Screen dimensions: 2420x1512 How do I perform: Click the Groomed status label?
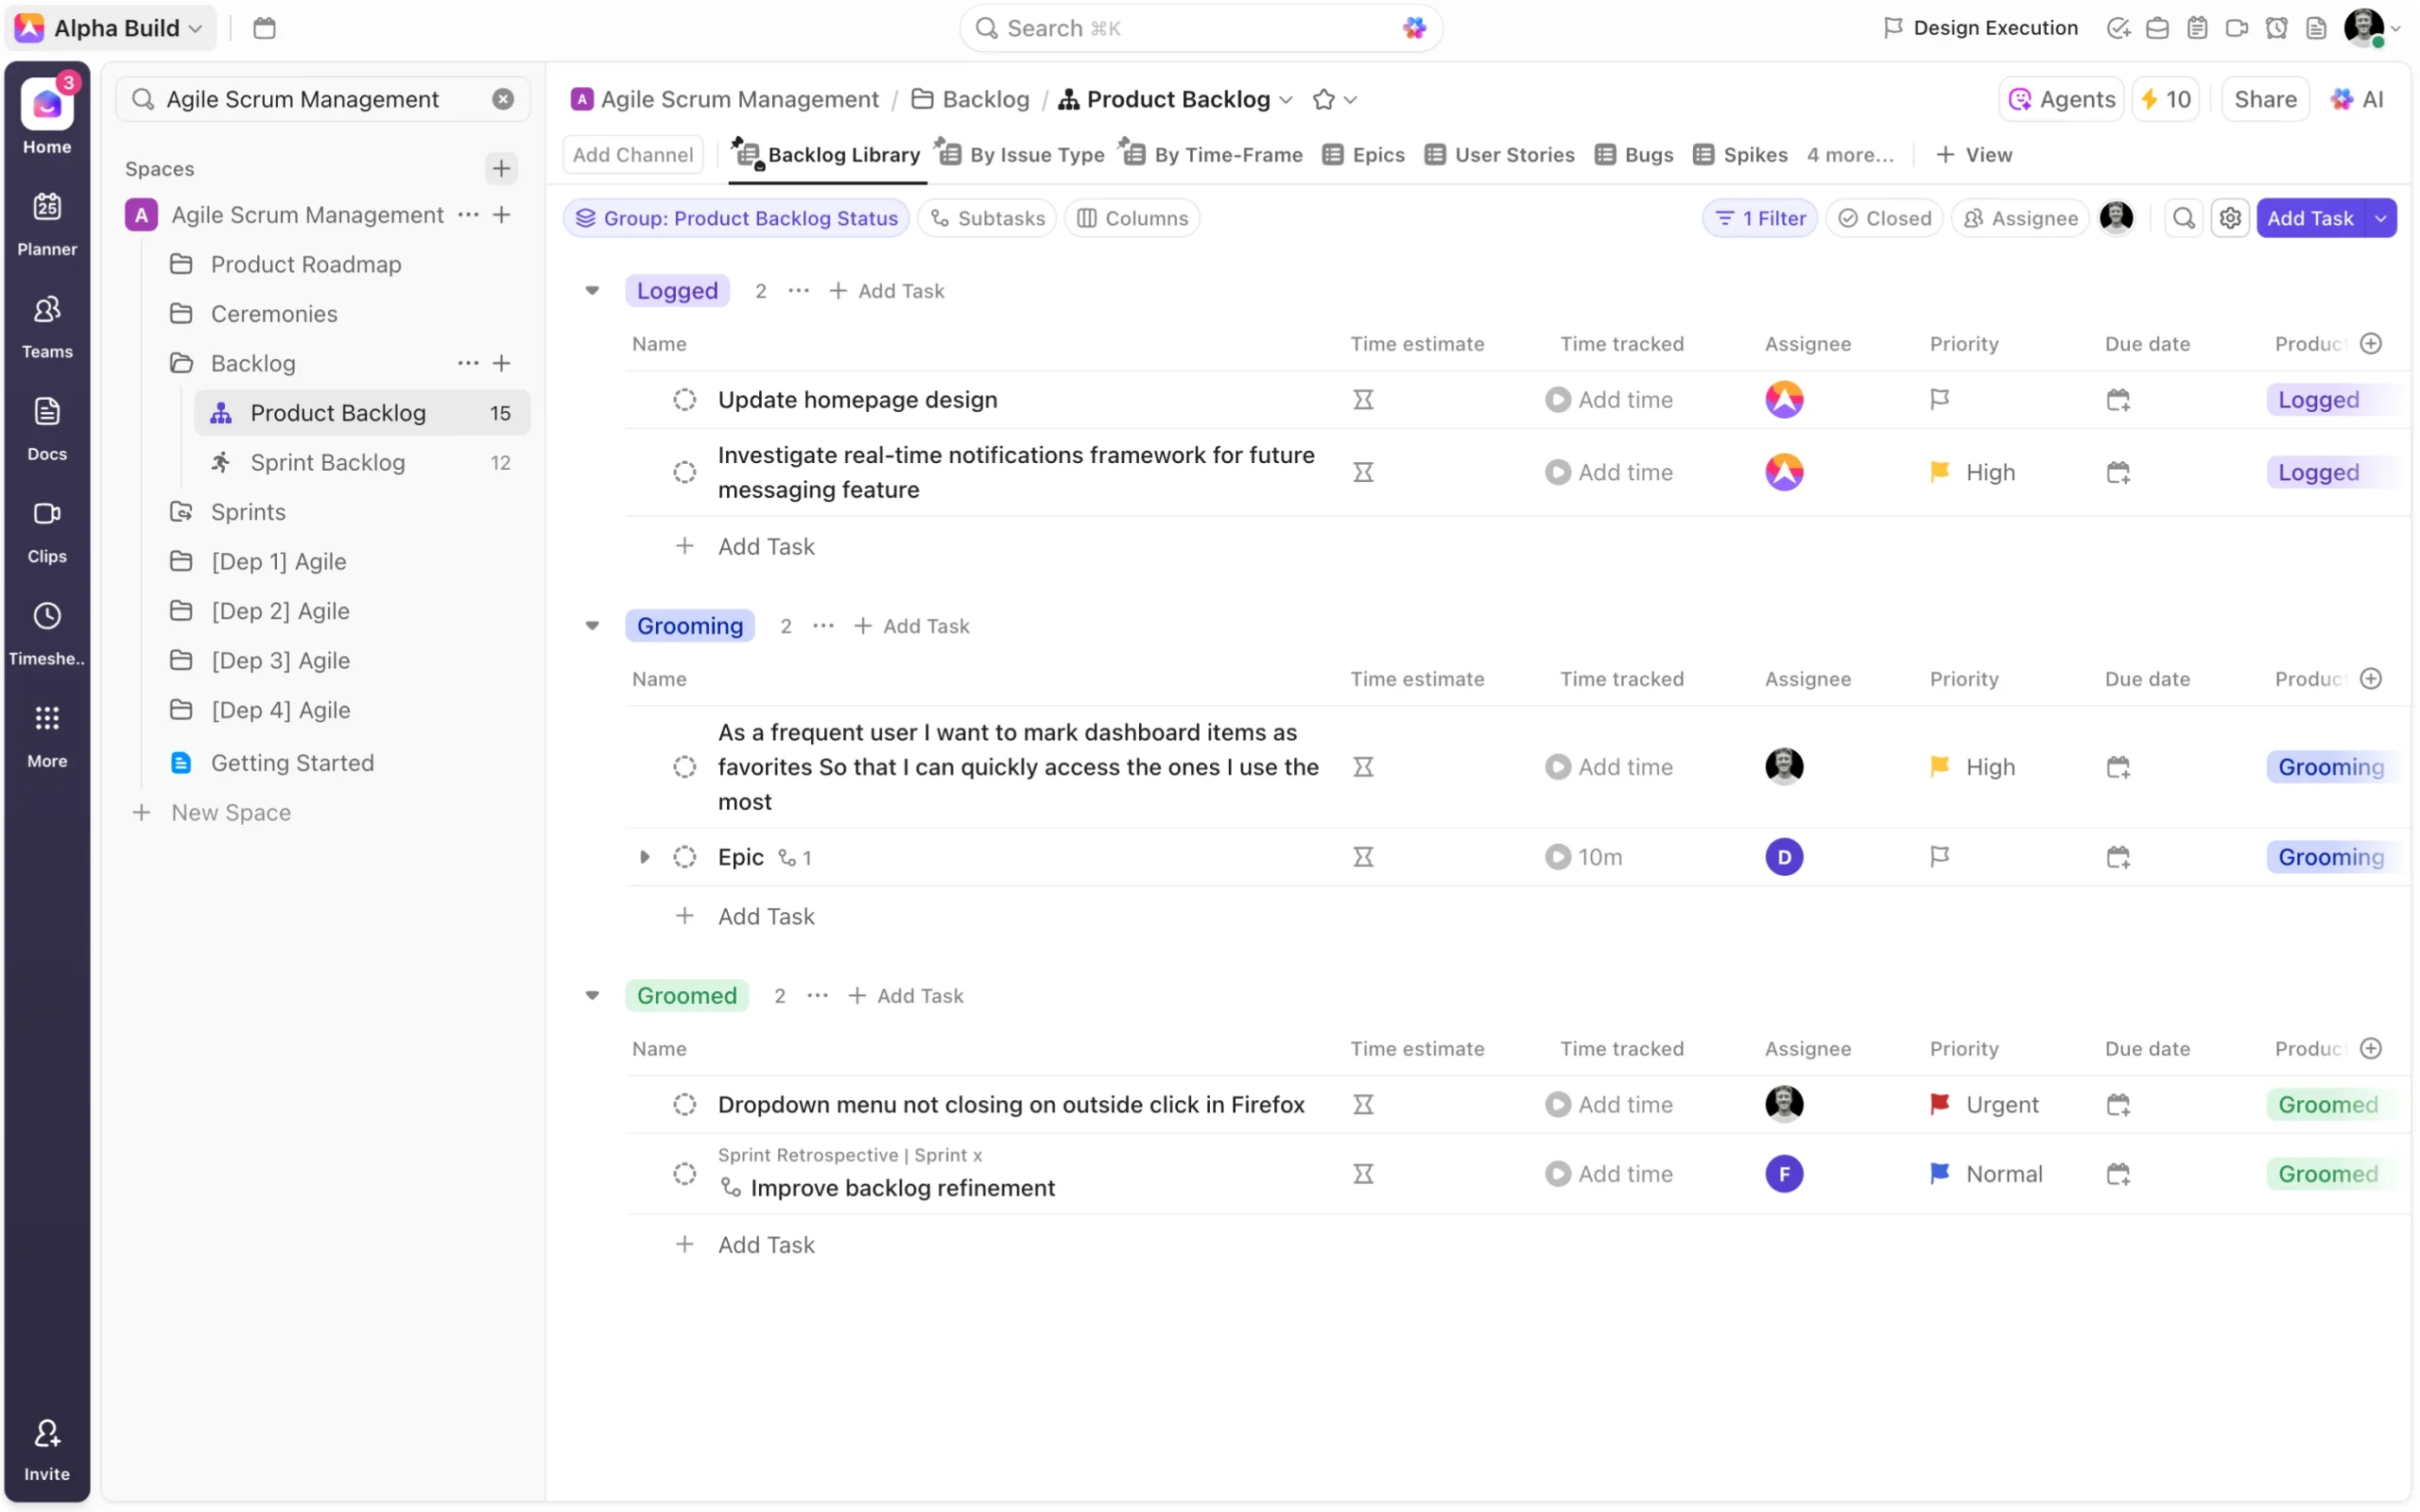pos(686,995)
